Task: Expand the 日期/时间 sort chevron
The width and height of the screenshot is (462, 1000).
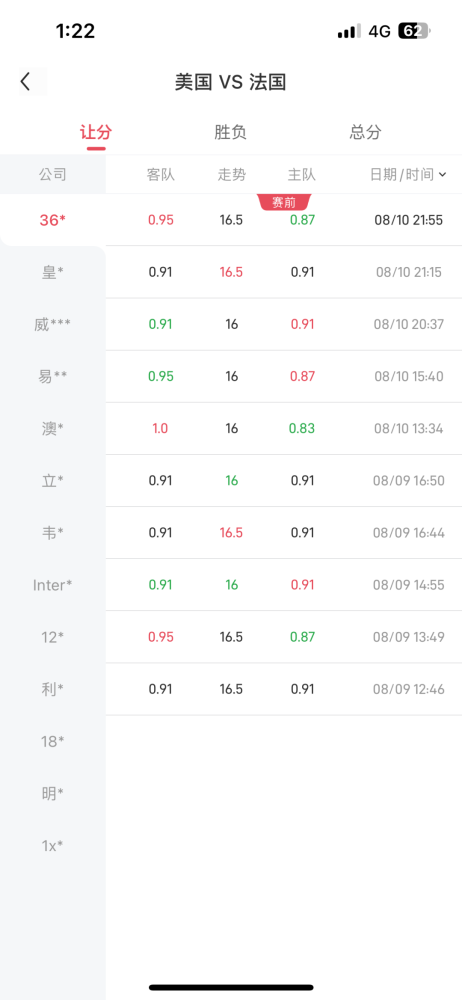Action: click(x=443, y=174)
